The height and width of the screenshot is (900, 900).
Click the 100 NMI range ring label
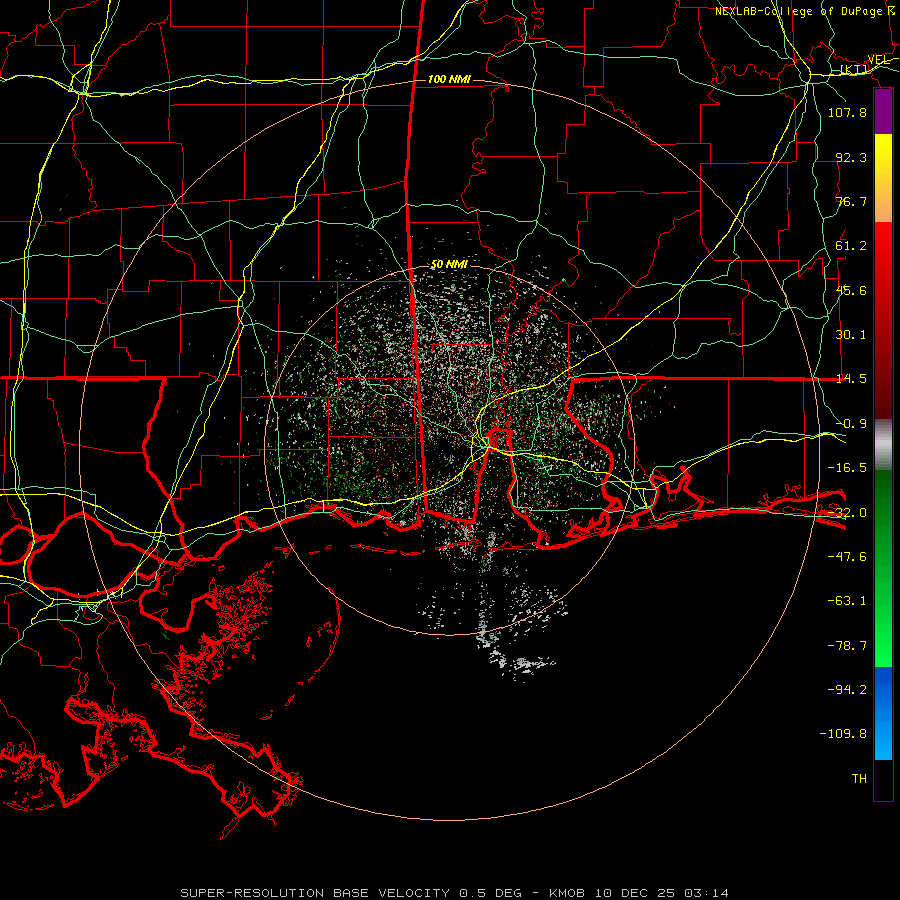449,79
